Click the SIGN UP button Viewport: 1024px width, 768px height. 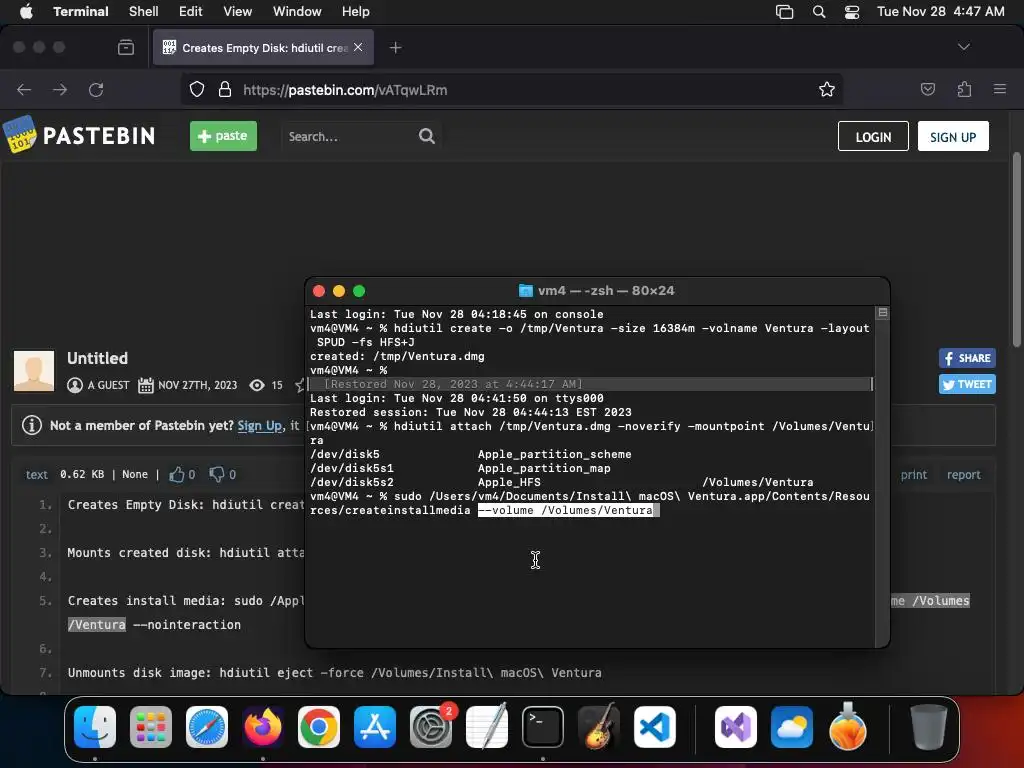pyautogui.click(x=953, y=136)
